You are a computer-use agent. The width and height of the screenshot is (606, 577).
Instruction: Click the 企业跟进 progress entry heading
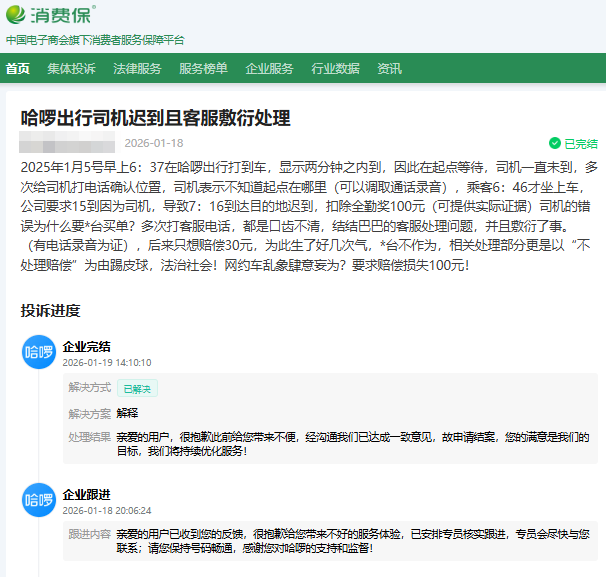coord(87,494)
